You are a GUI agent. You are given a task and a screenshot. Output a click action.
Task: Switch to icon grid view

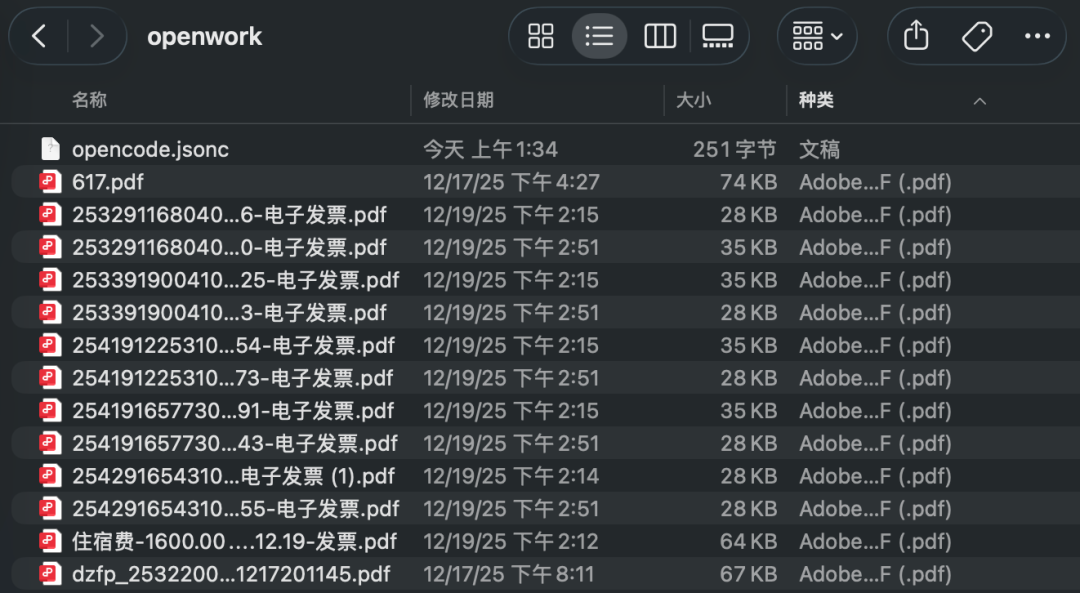point(541,37)
